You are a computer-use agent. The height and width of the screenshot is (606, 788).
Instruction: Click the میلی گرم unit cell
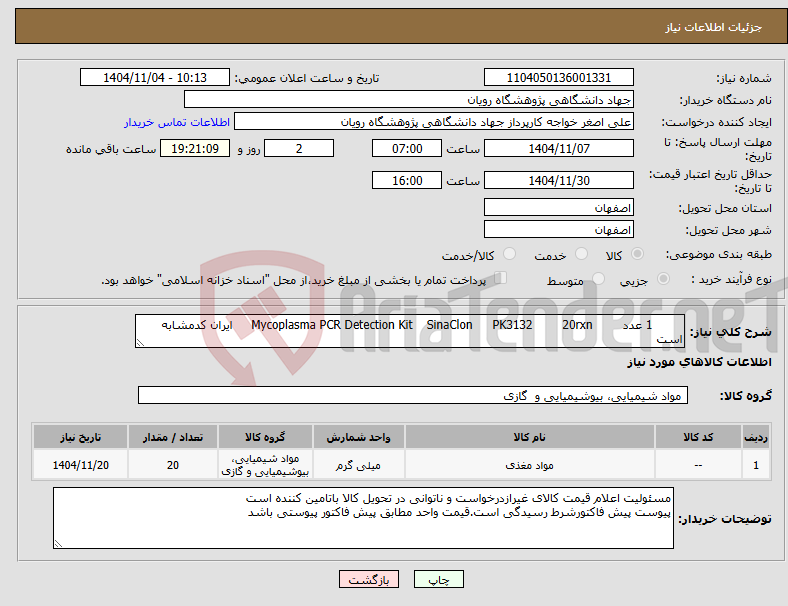[x=358, y=465]
